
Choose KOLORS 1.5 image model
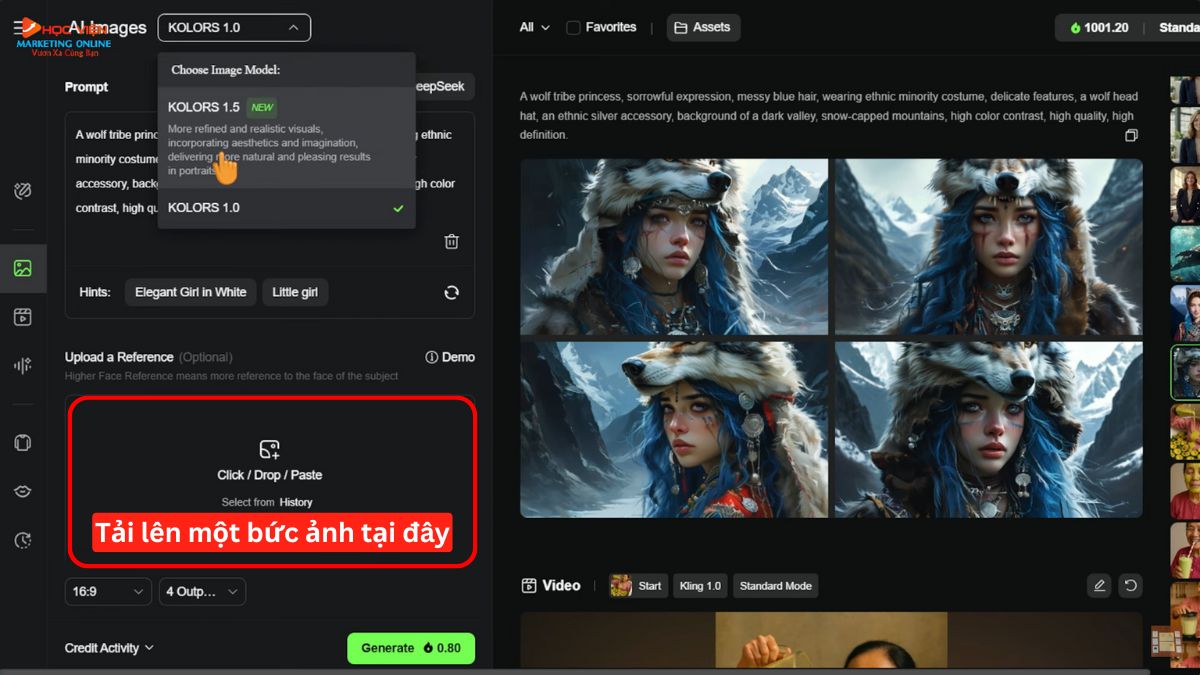(286, 138)
